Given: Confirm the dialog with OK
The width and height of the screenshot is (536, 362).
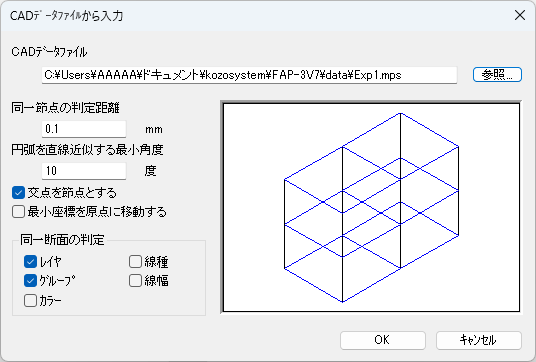Looking at the screenshot, I should (x=383, y=340).
